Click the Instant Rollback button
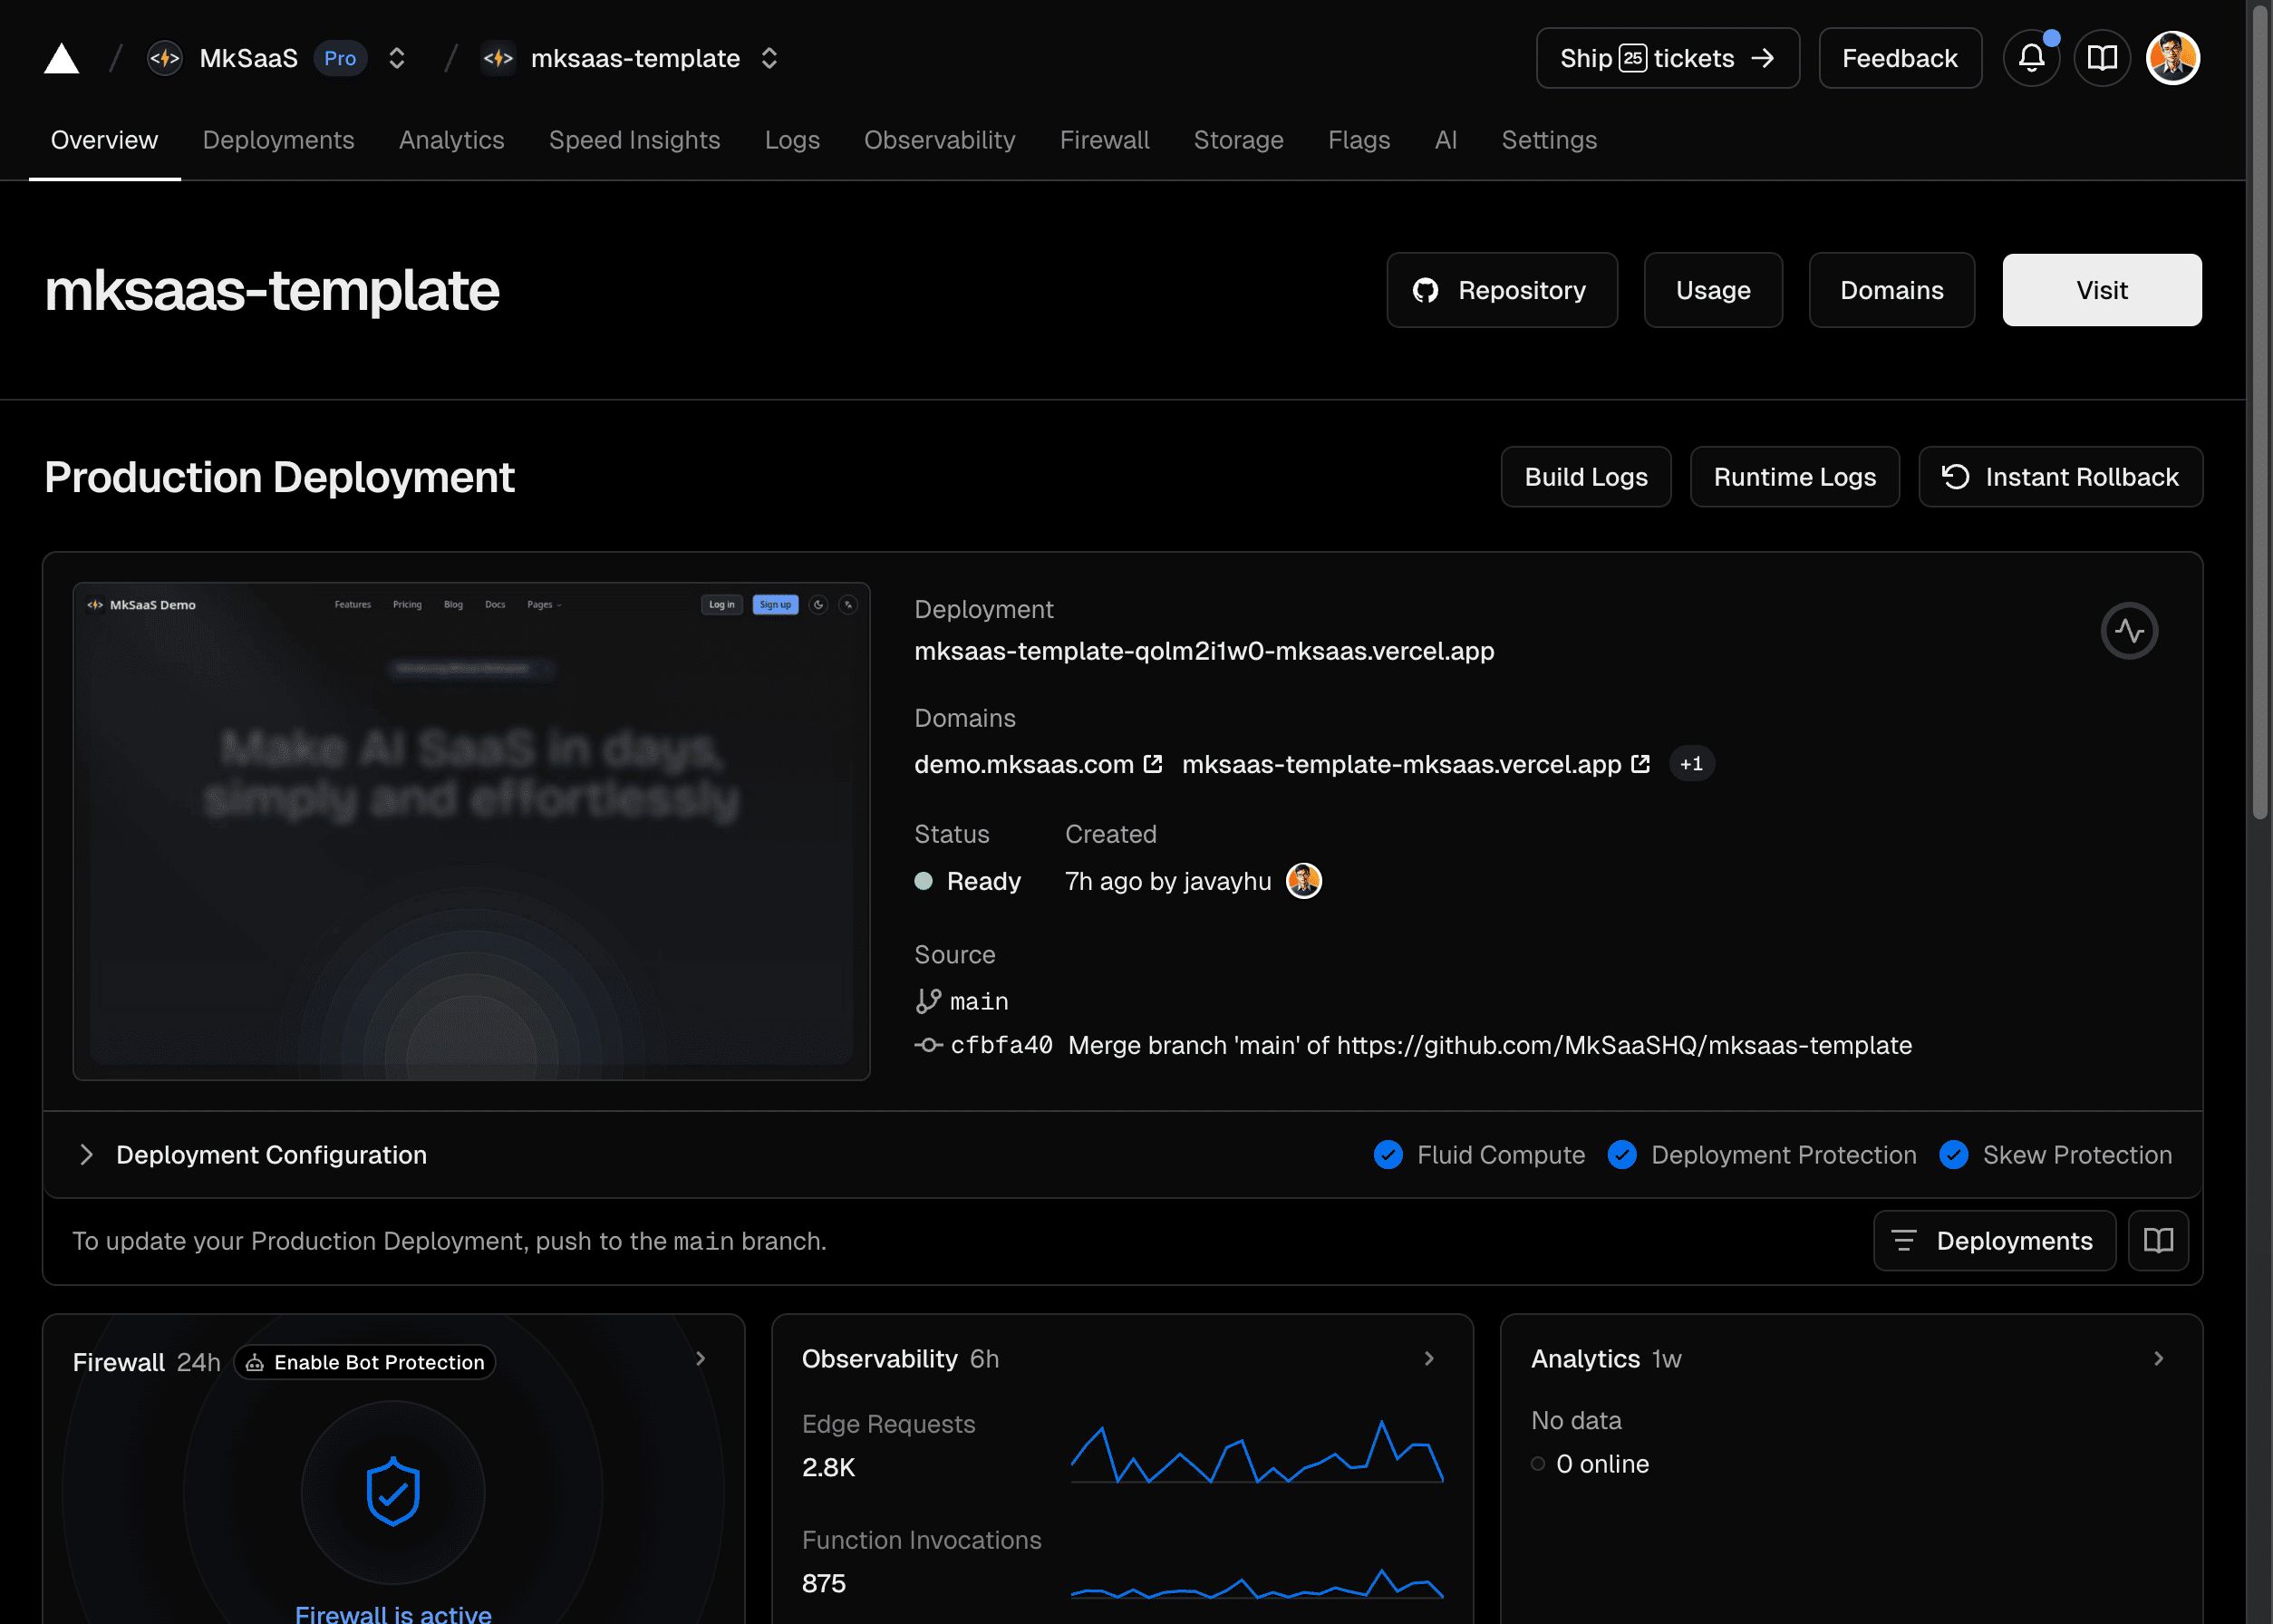Viewport: 2273px width, 1624px height. coord(2060,477)
